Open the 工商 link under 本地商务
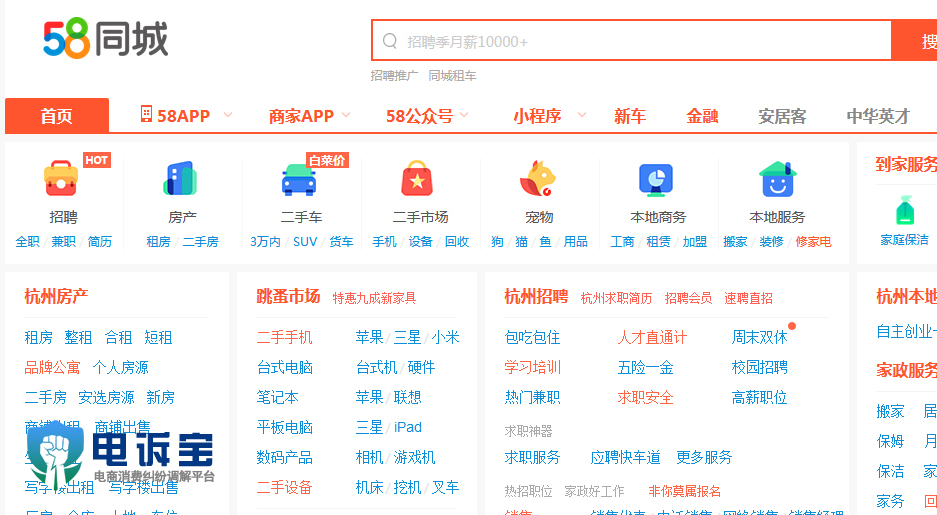 coord(622,241)
